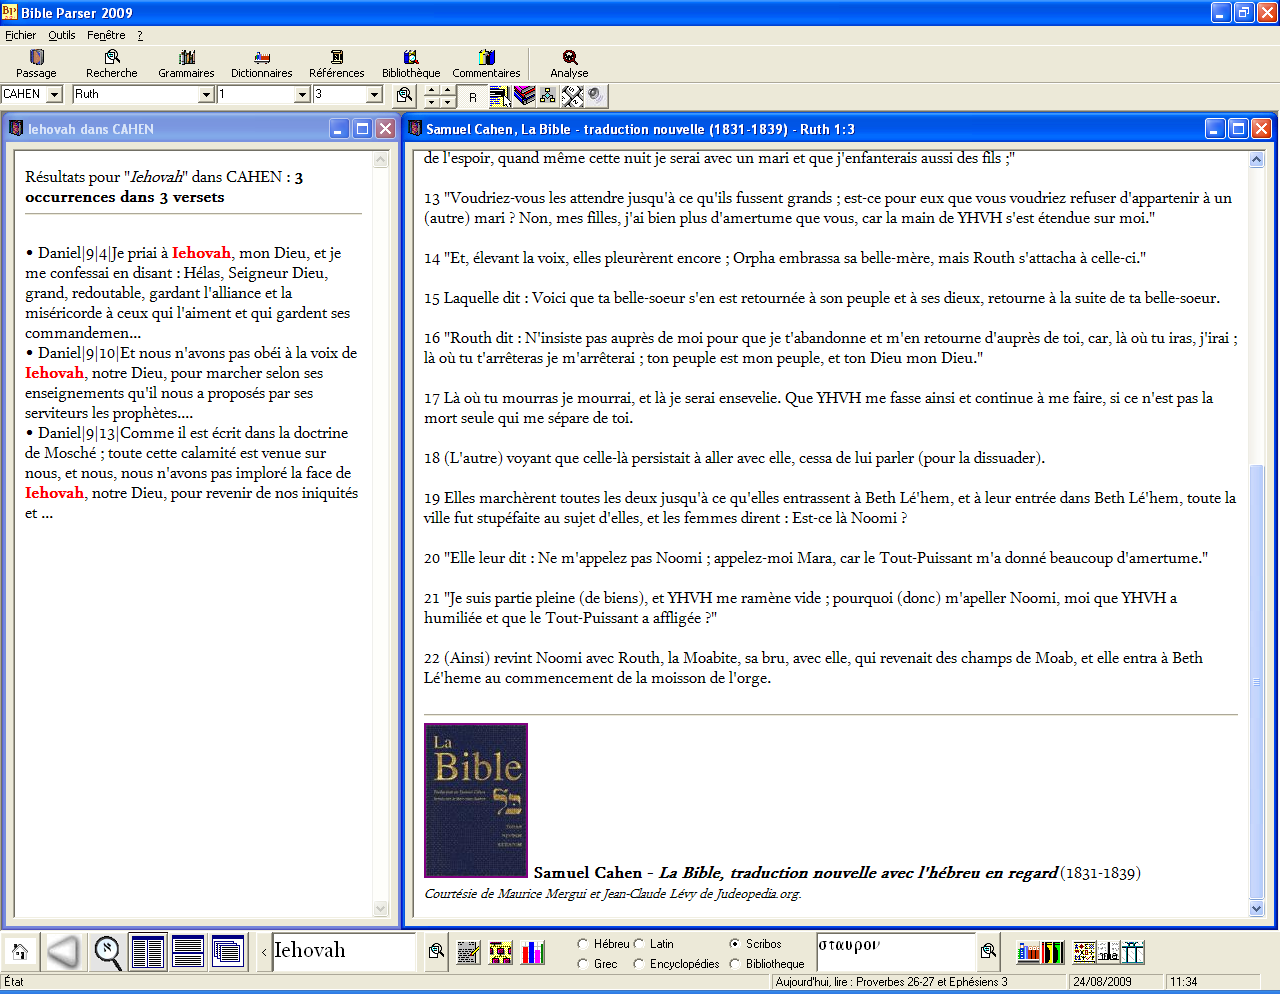Select the Encyclopédies radio button
1280x994 pixels.
[x=639, y=964]
